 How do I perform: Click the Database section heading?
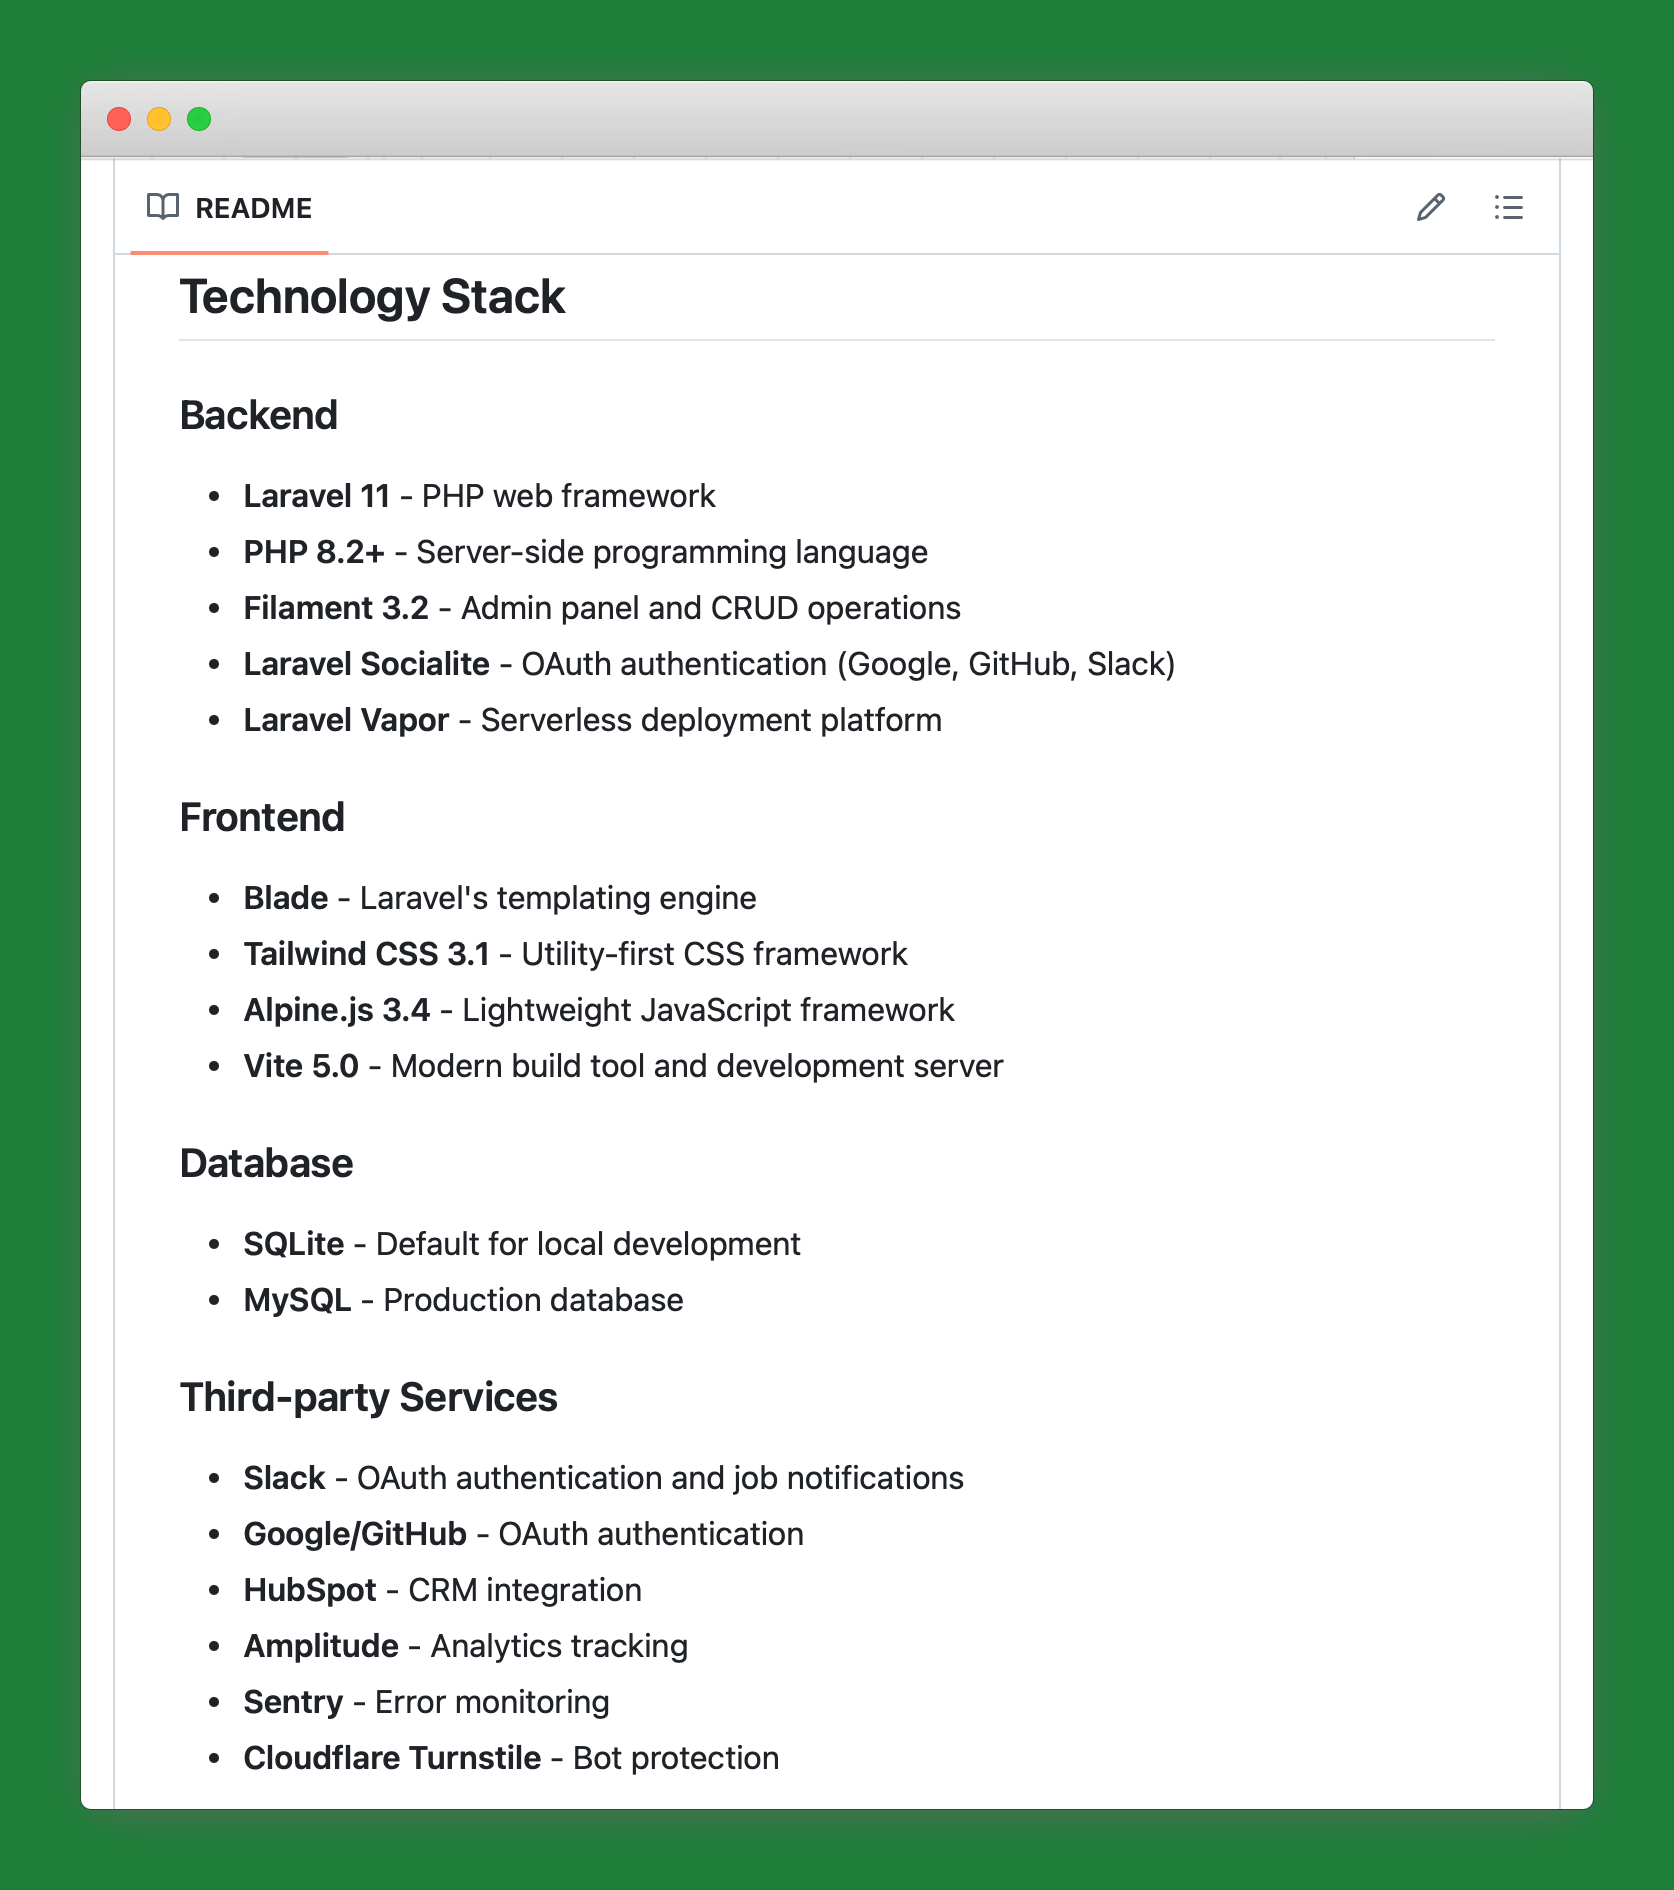pyautogui.click(x=266, y=1163)
